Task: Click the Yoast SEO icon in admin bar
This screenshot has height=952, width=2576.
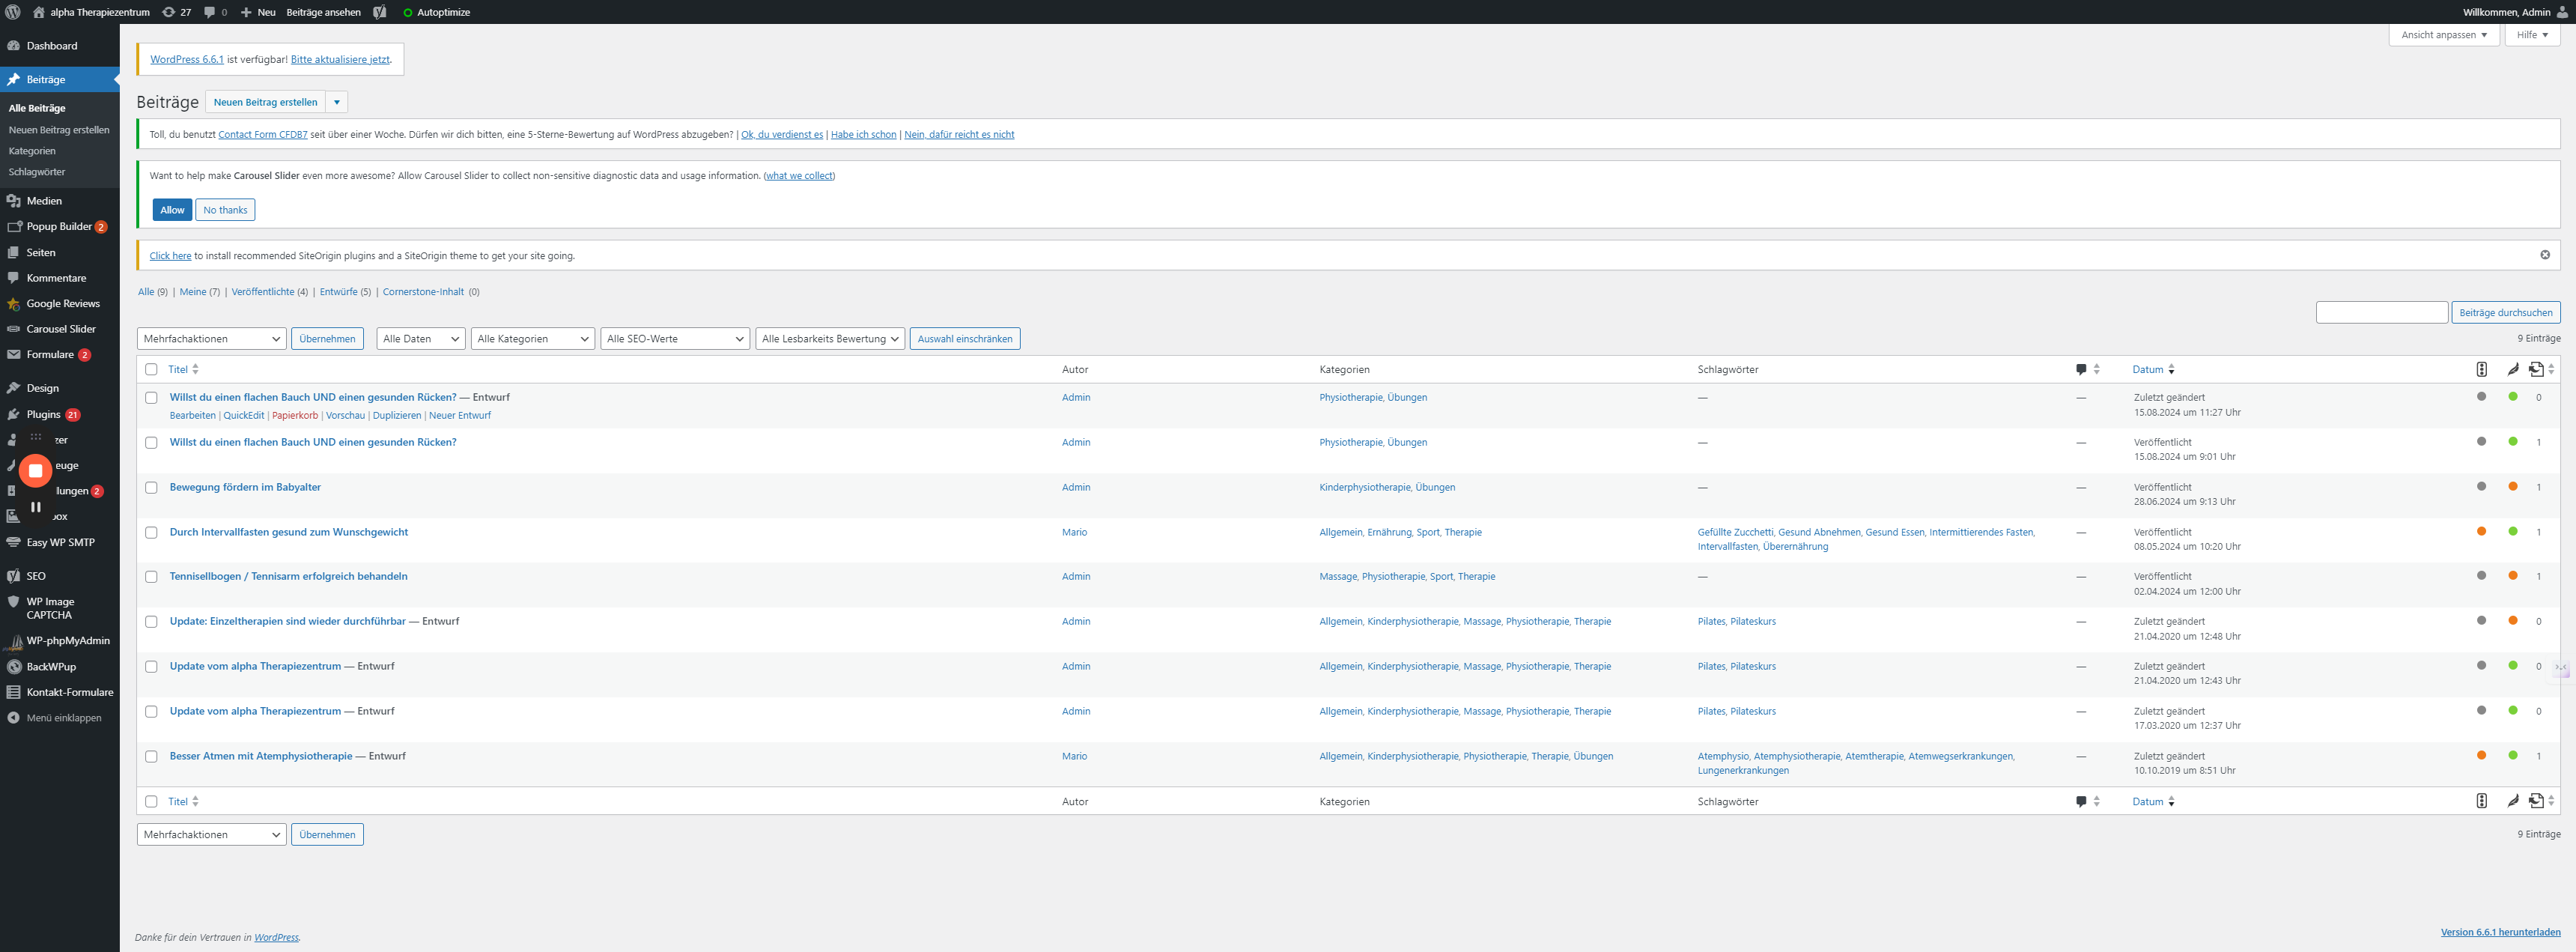Action: [x=380, y=12]
